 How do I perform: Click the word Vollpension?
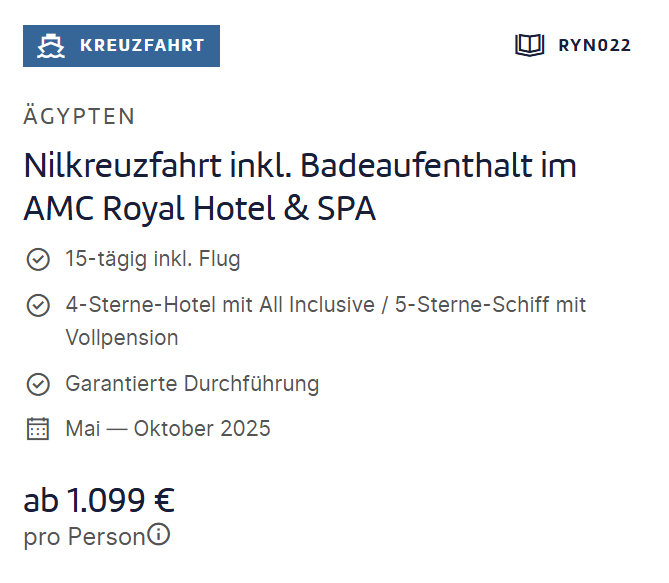pyautogui.click(x=122, y=338)
